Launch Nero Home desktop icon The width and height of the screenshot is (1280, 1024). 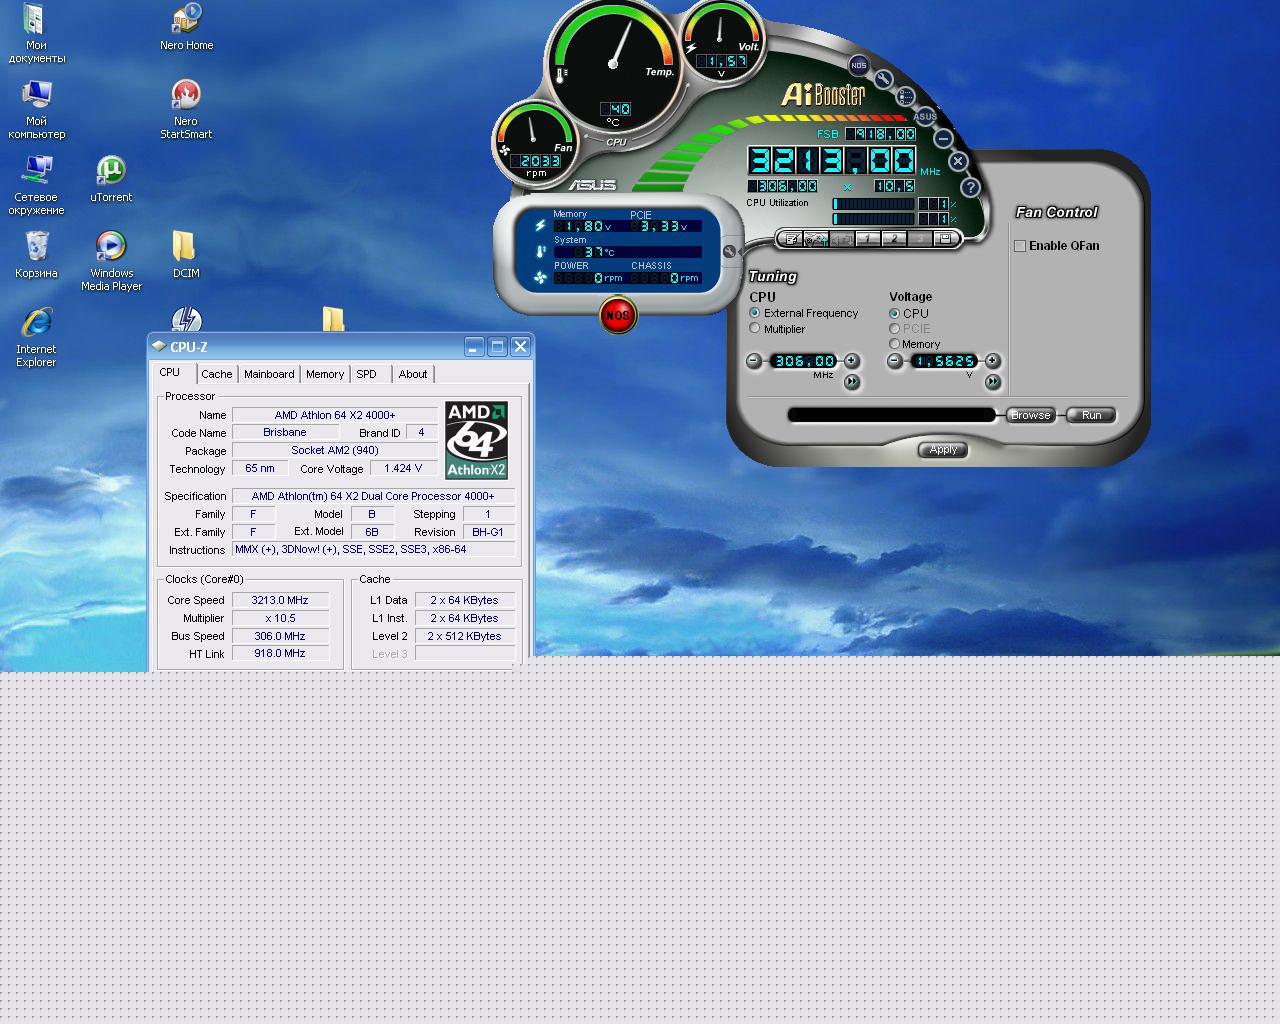[x=186, y=27]
